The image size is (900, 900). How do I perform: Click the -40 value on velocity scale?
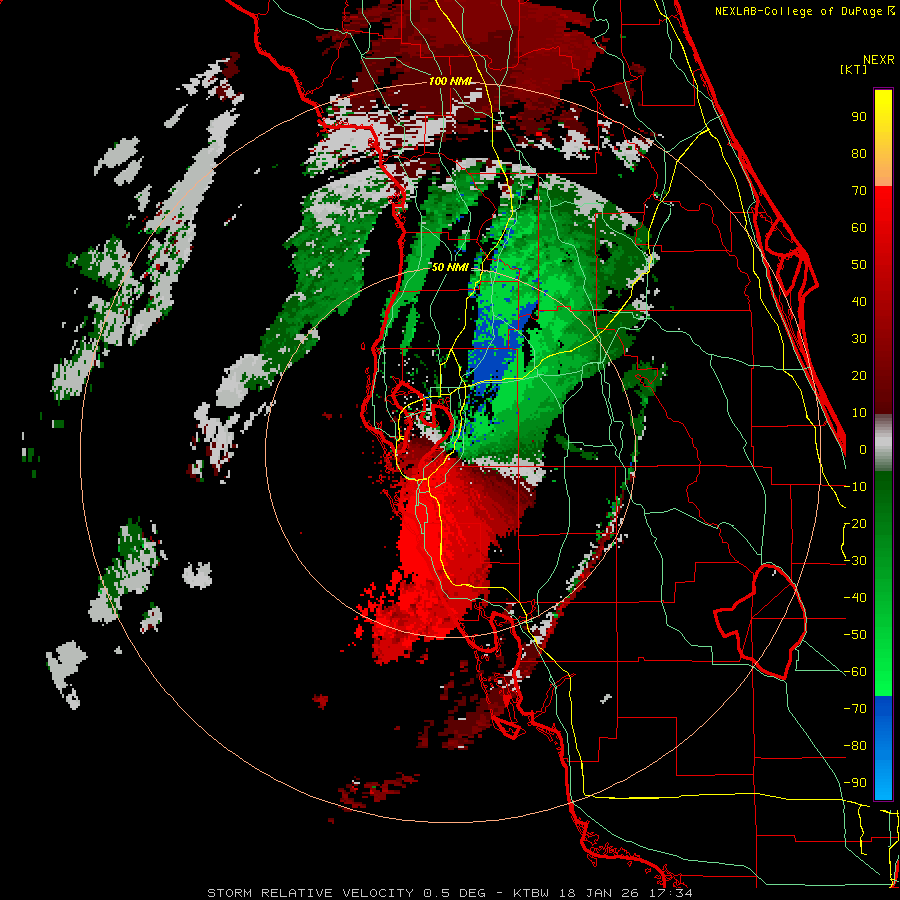pyautogui.click(x=855, y=598)
